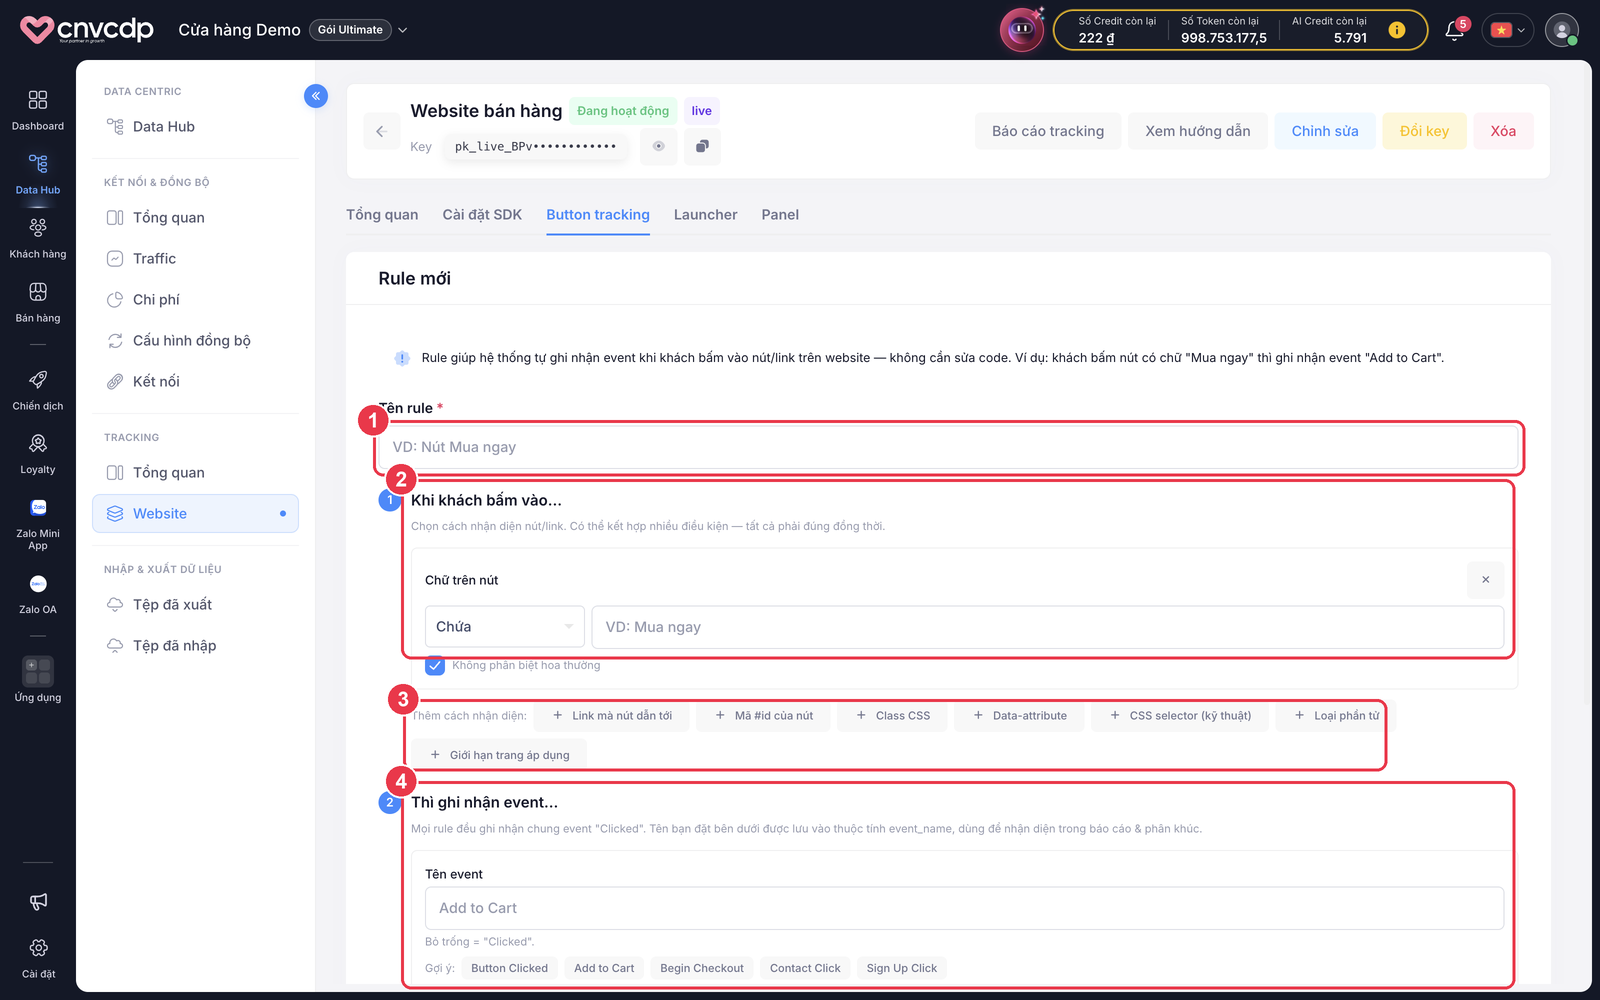Open the Dashboard icon in left rail
The height and width of the screenshot is (1000, 1600).
point(38,100)
